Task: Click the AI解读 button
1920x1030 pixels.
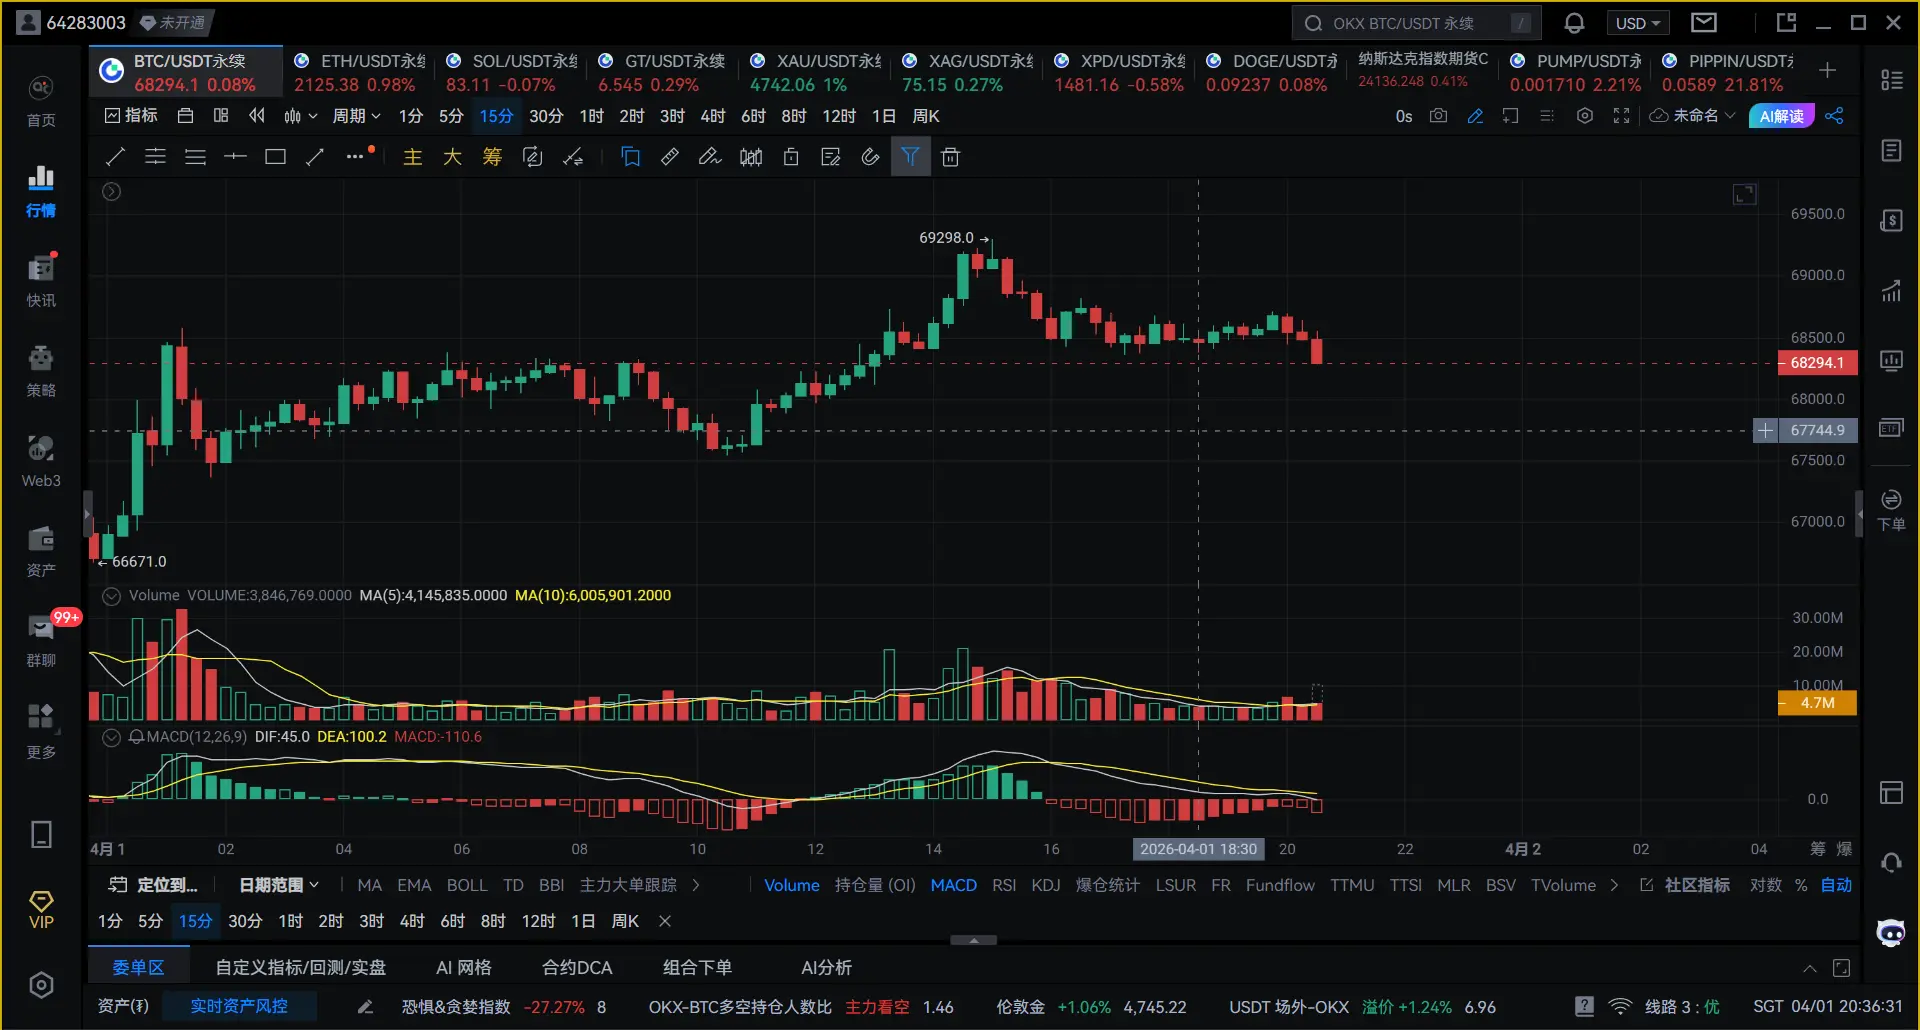Action: pos(1782,116)
